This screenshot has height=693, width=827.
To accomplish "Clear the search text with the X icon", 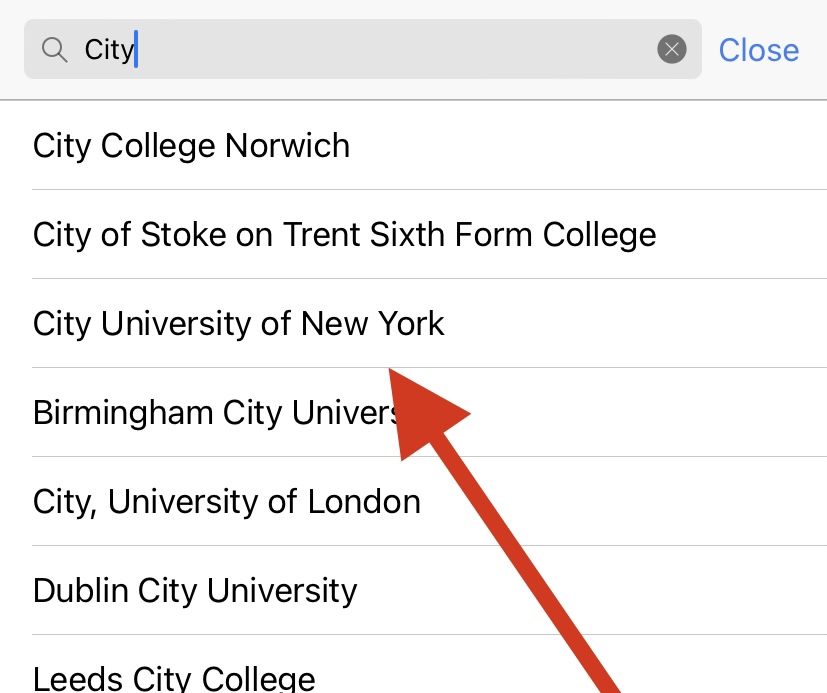I will [x=671, y=49].
